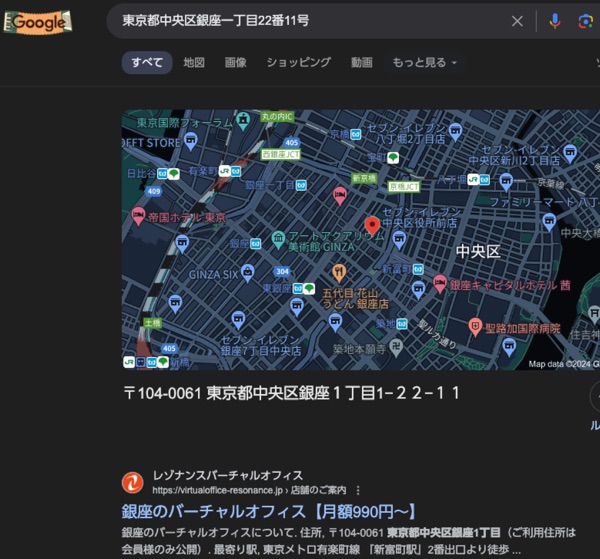This screenshot has height=559, width=600.
Task: Click the red location pin on map
Action: coord(372,225)
